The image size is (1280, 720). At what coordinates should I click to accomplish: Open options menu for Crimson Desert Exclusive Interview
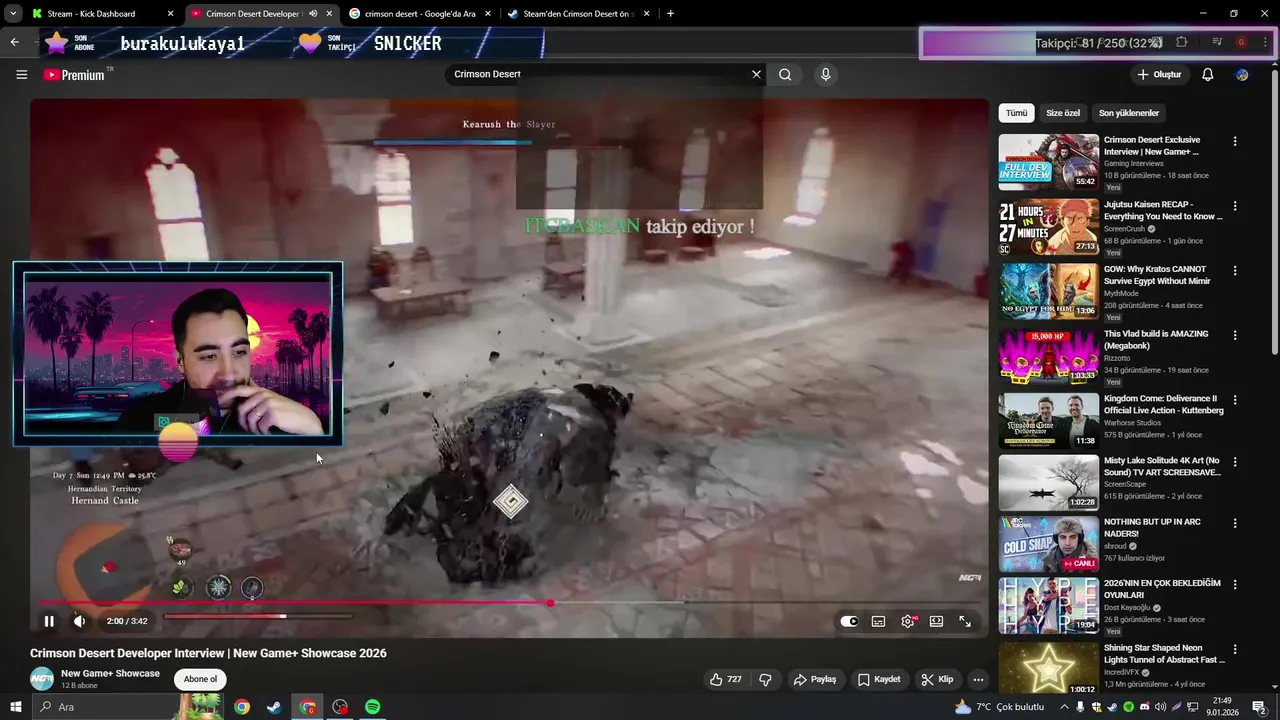(1235, 142)
